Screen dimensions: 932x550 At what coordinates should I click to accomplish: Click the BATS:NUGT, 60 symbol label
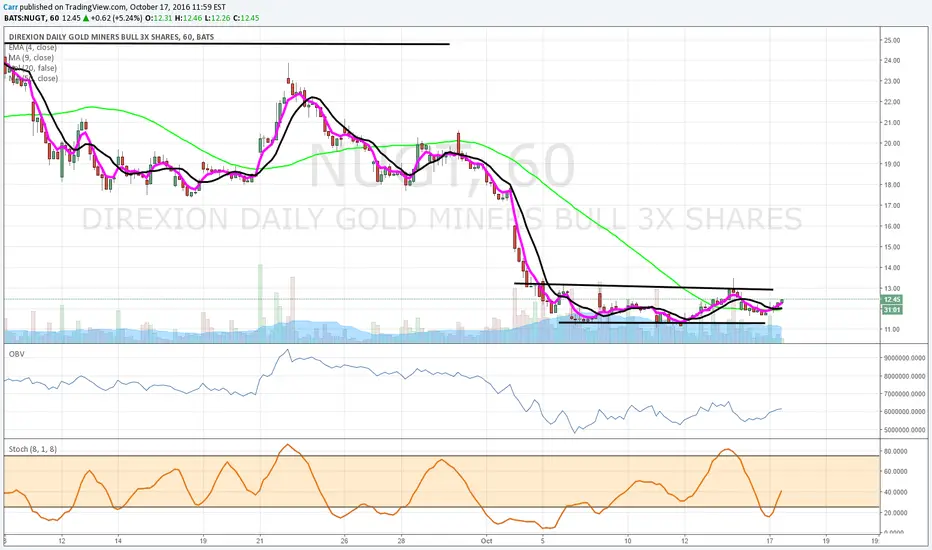tap(31, 18)
